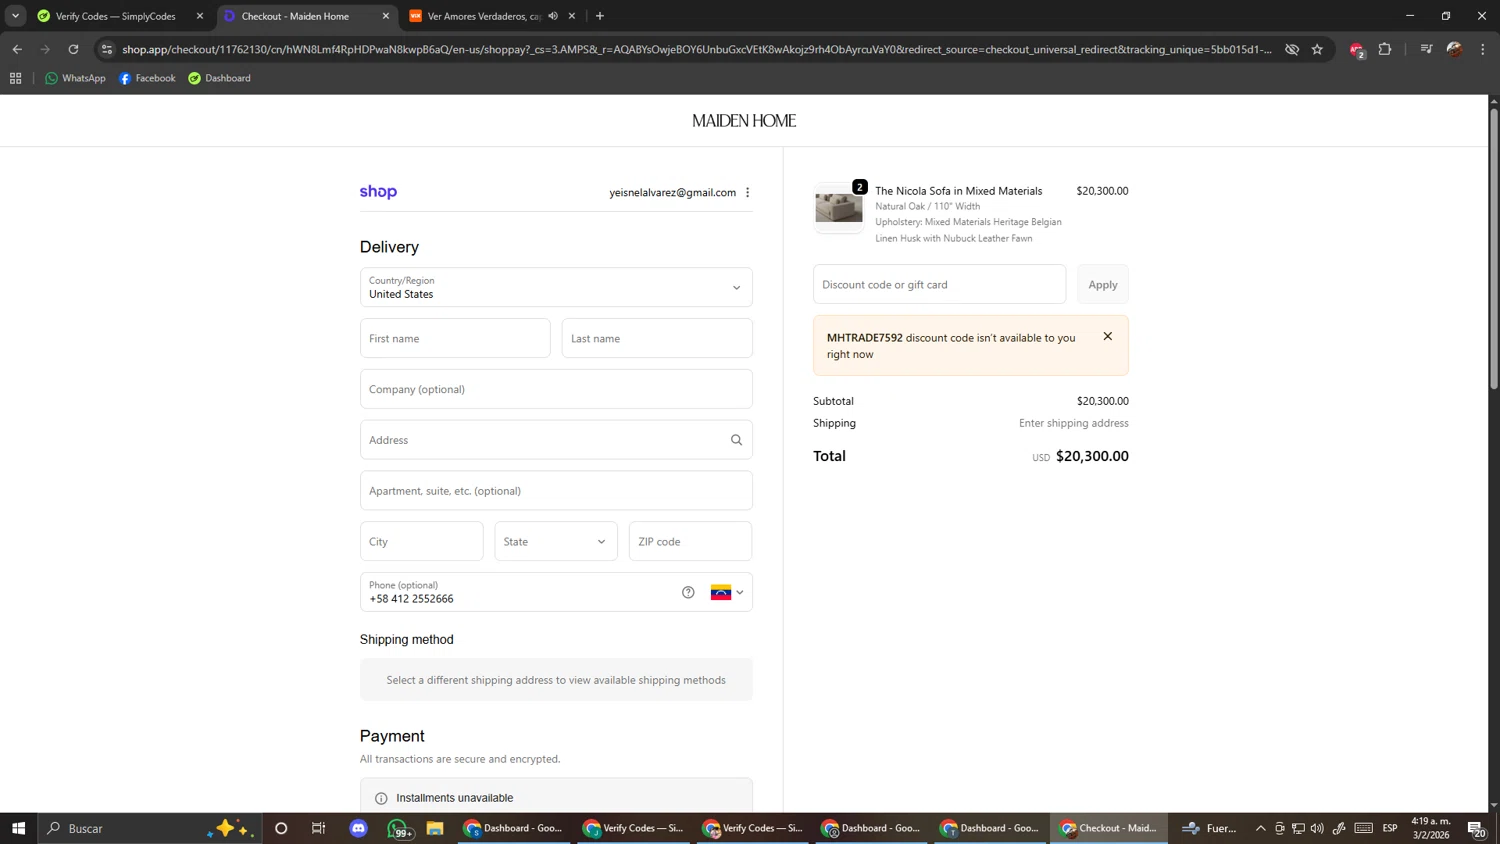Open the Windows Start menu
The height and width of the screenshot is (844, 1500).
pyautogui.click(x=18, y=828)
